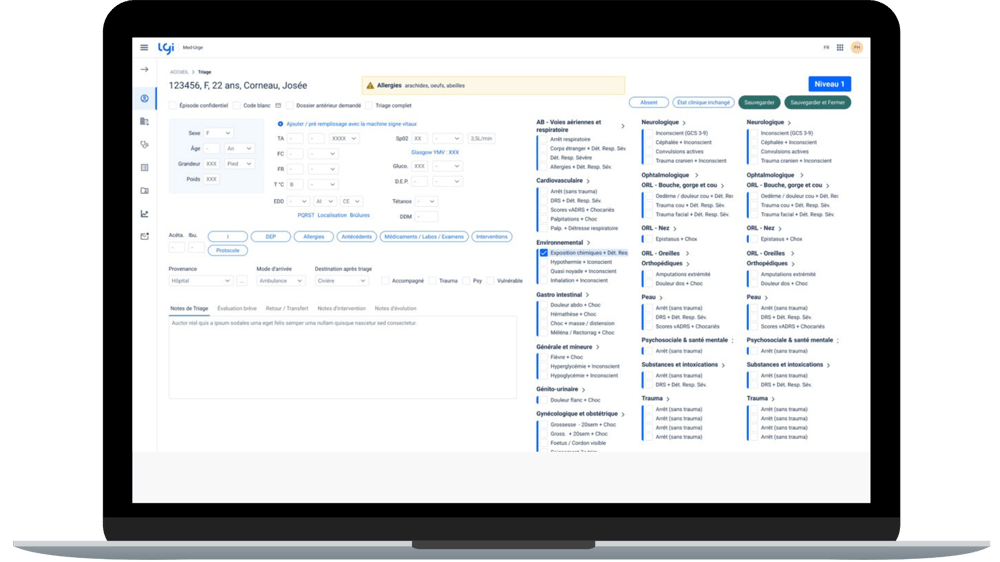Check the Triage complet checkbox
The width and height of the screenshot is (1000, 562).
[x=368, y=105]
